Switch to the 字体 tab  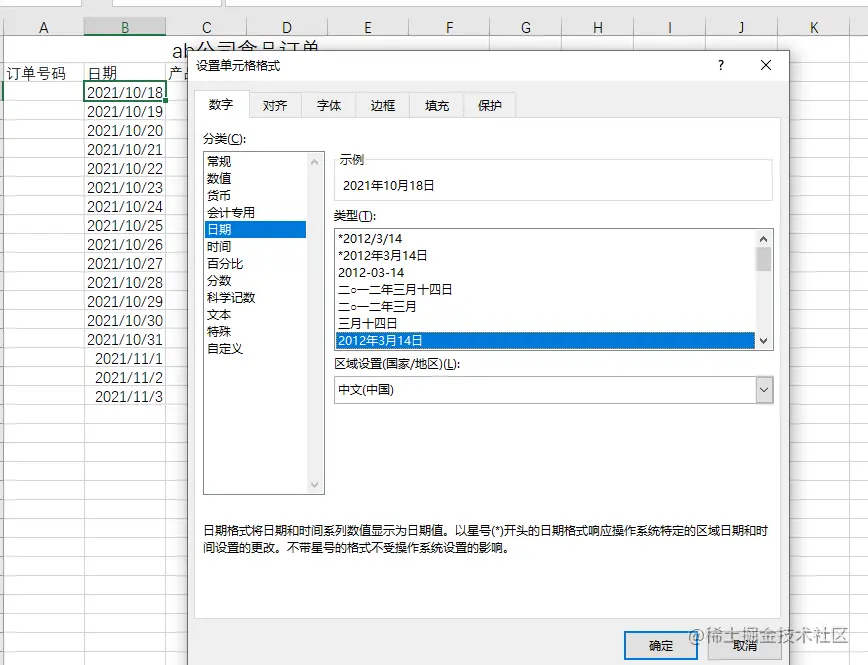329,105
